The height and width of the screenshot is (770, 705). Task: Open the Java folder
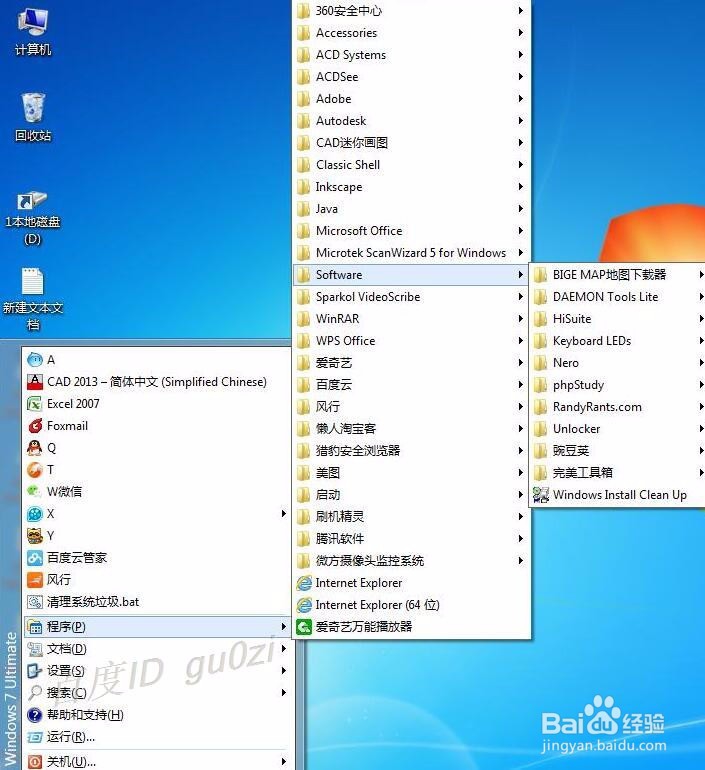tap(411, 209)
